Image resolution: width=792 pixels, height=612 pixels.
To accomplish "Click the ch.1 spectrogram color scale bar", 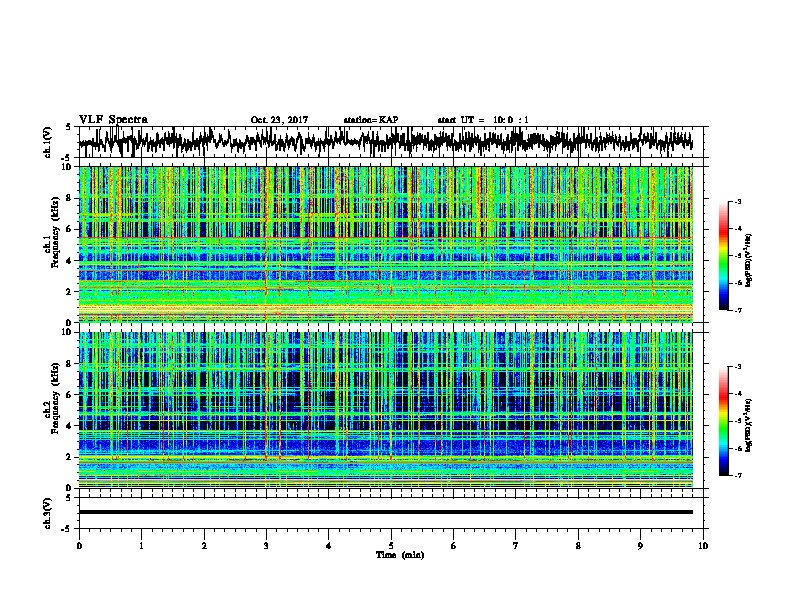I will pyautogui.click(x=723, y=256).
